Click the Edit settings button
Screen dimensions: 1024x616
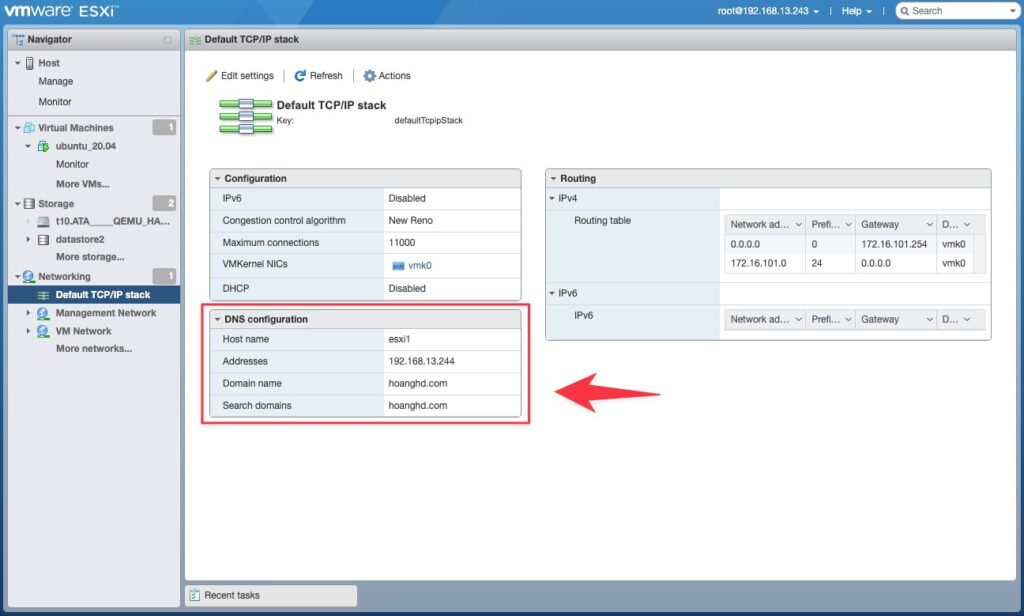coord(240,76)
